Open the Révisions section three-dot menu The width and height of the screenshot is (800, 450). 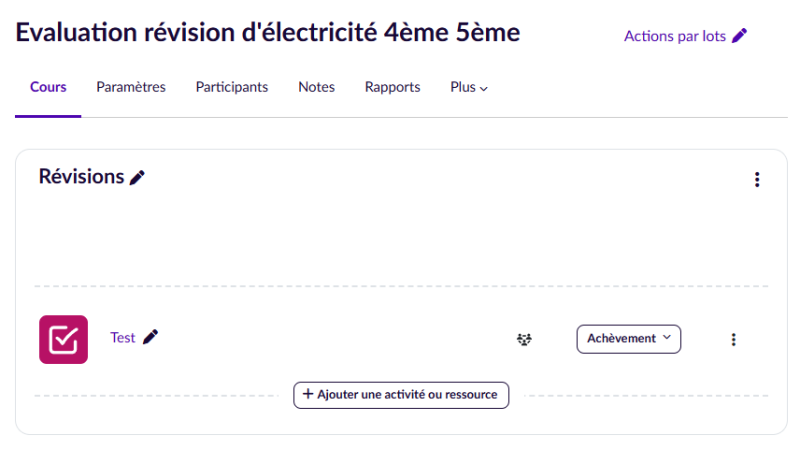click(757, 180)
